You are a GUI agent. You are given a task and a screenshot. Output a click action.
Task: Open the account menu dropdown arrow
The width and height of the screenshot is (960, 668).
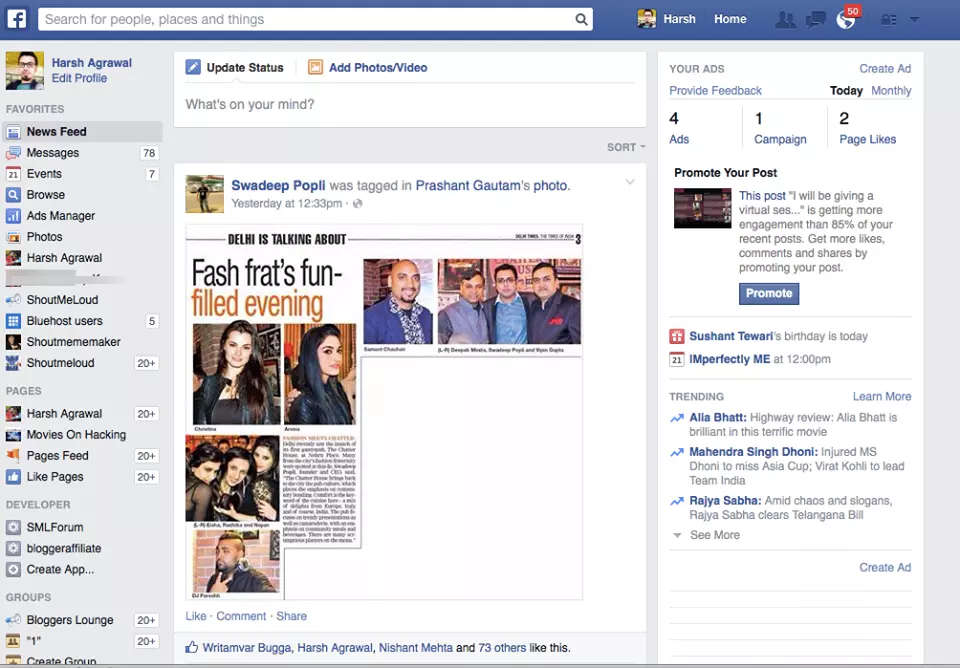pyautogui.click(x=914, y=20)
